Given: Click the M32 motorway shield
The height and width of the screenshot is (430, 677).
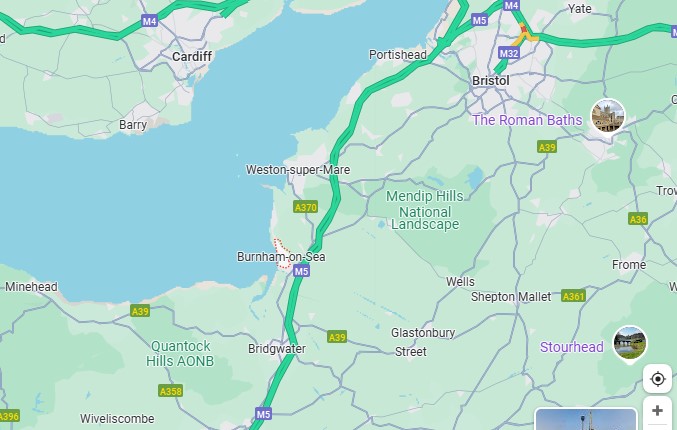Looking at the screenshot, I should (509, 53).
